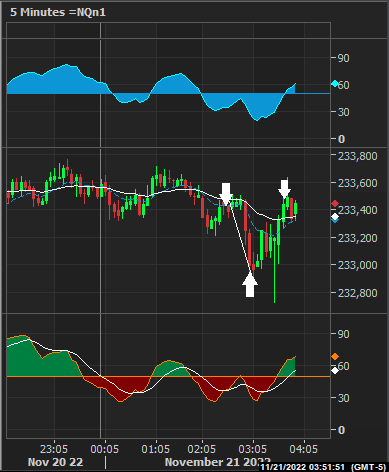Click the 30 label in the green-red oscillator panel
Viewport: 389px width, 472px height.
[x=344, y=398]
